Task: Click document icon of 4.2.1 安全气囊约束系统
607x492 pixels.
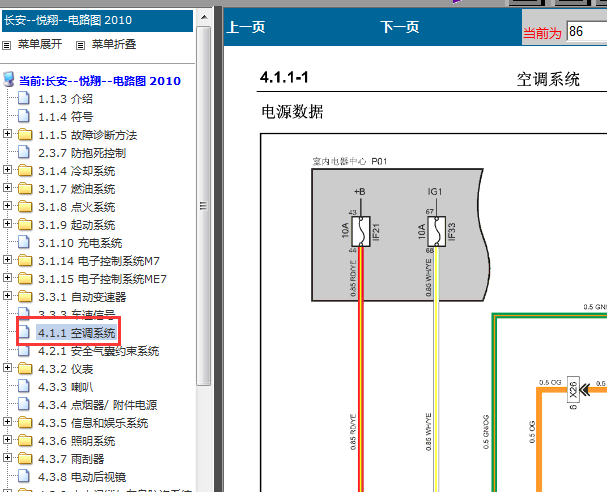Action: point(24,350)
